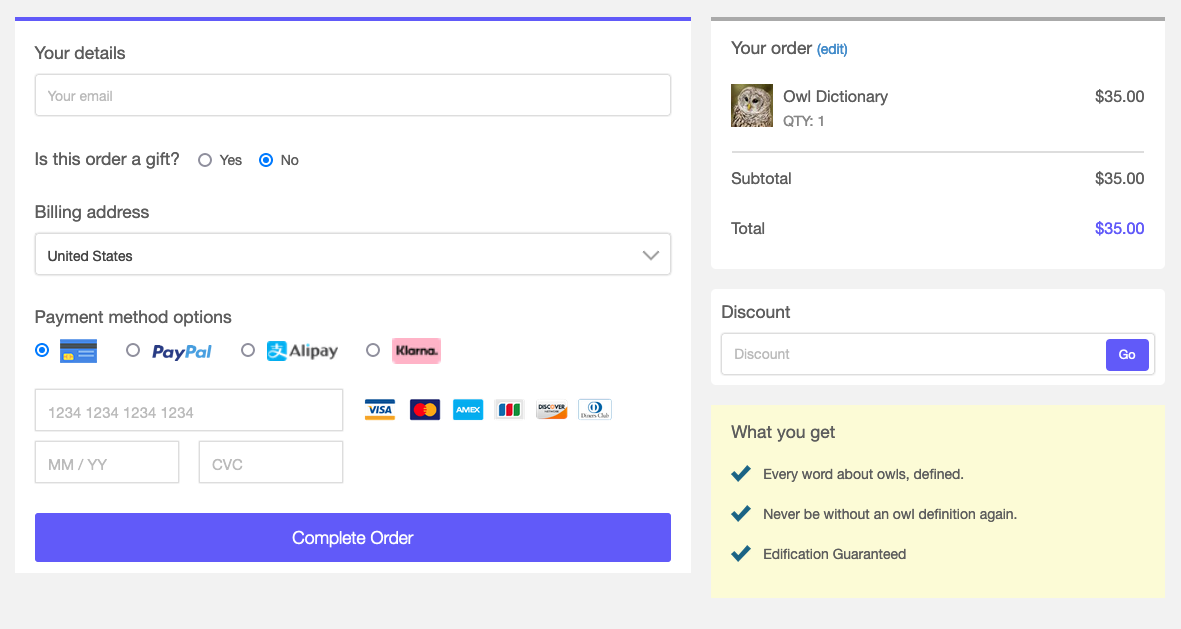Click the American Express icon

click(468, 410)
